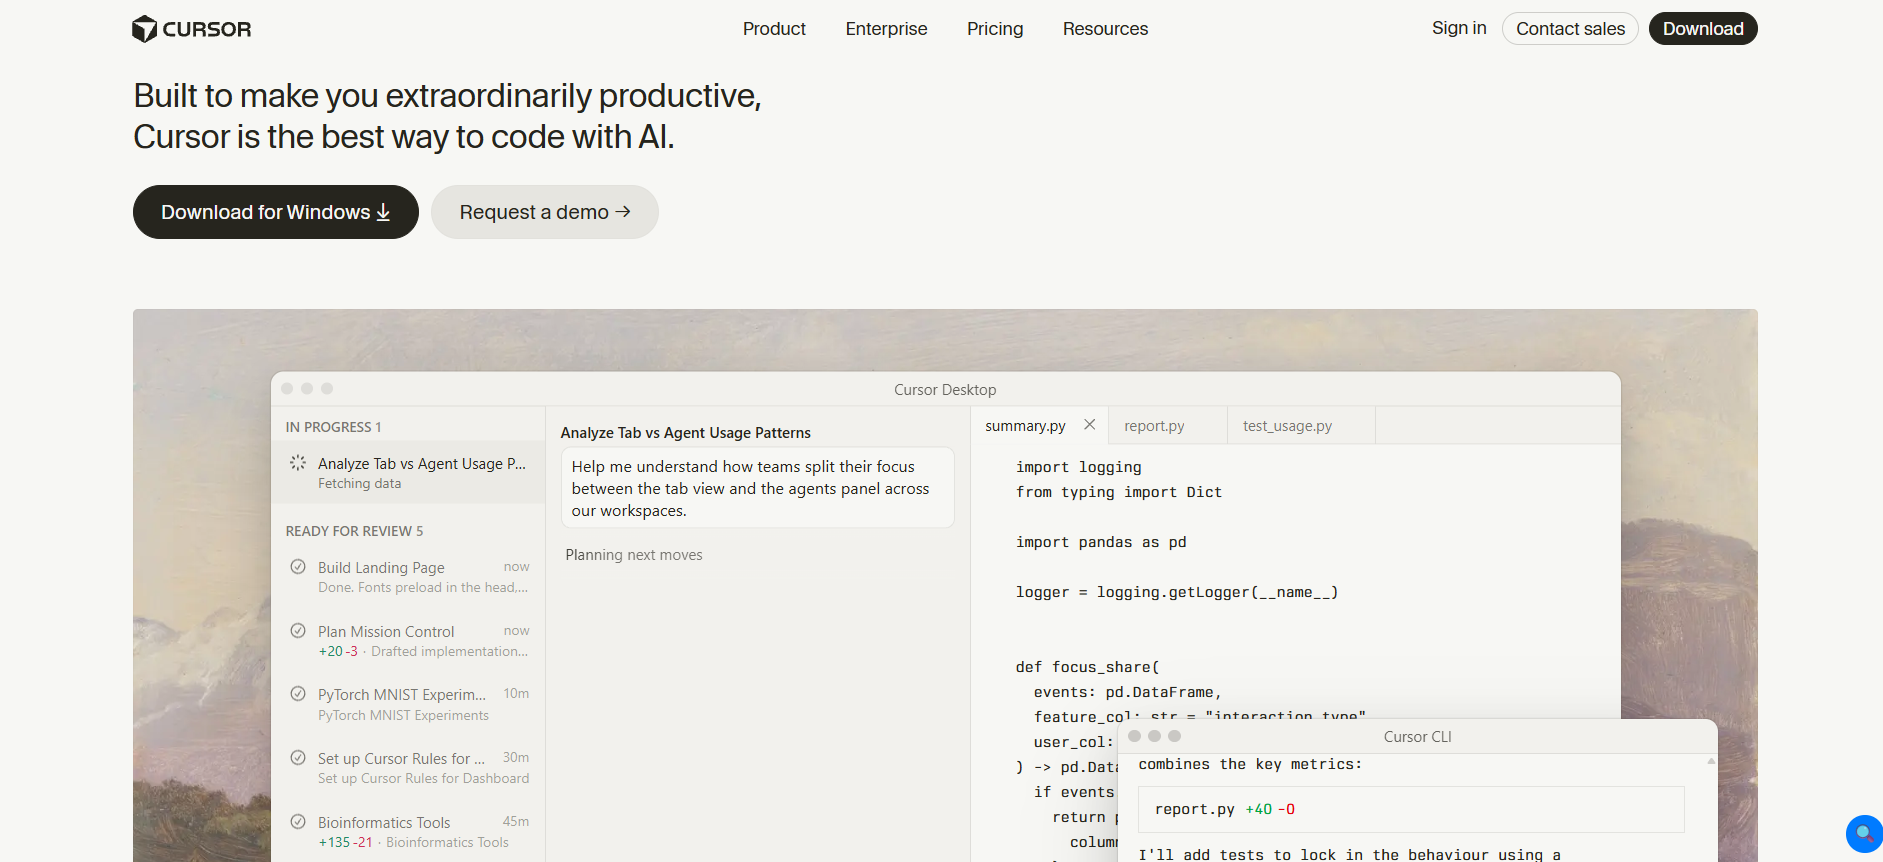This screenshot has width=1883, height=862.
Task: Open the Enterprise menu
Action: 886,29
